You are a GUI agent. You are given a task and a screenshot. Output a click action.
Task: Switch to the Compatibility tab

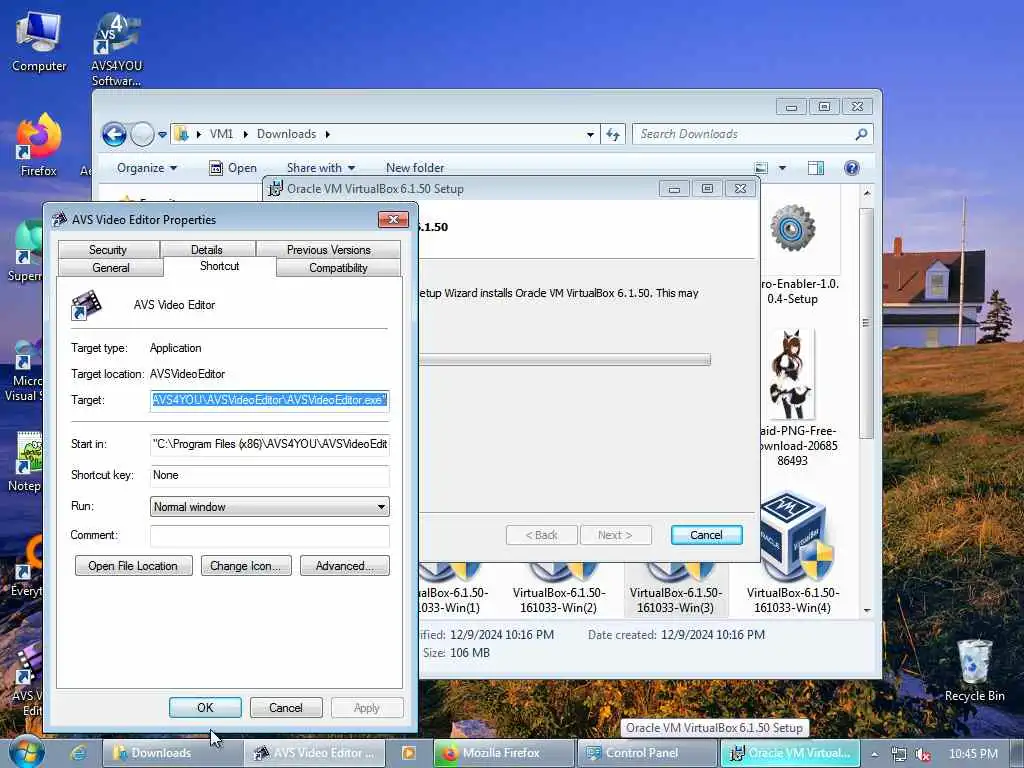338,268
